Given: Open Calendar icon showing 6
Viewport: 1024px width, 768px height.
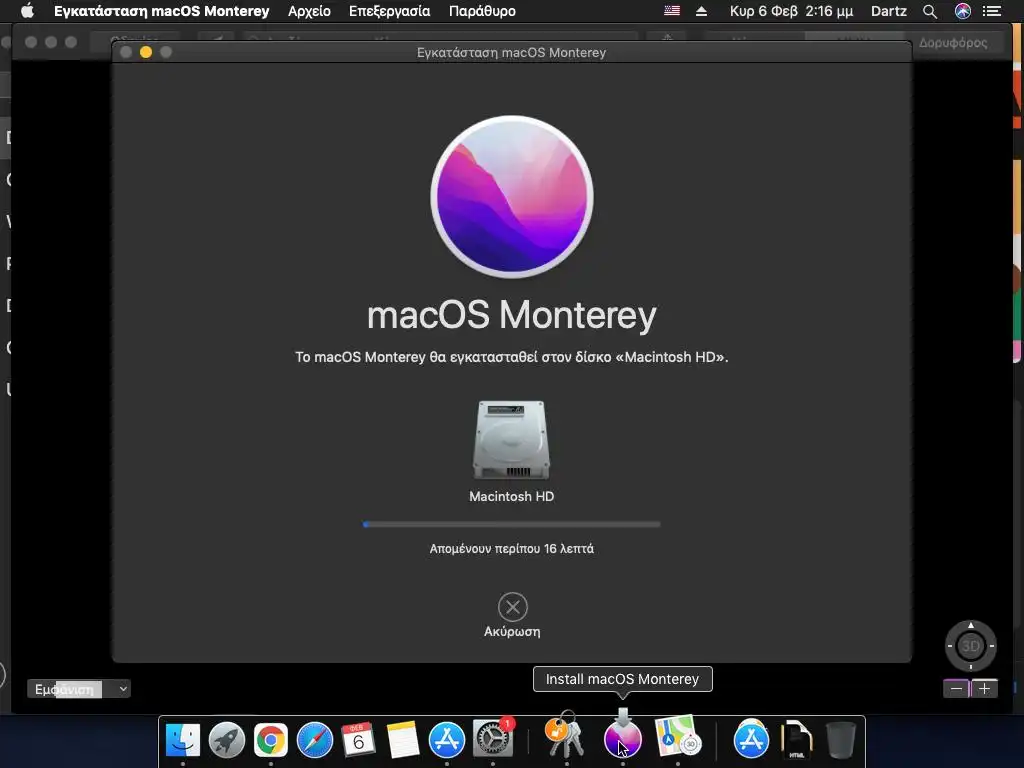Looking at the screenshot, I should pyautogui.click(x=359, y=739).
